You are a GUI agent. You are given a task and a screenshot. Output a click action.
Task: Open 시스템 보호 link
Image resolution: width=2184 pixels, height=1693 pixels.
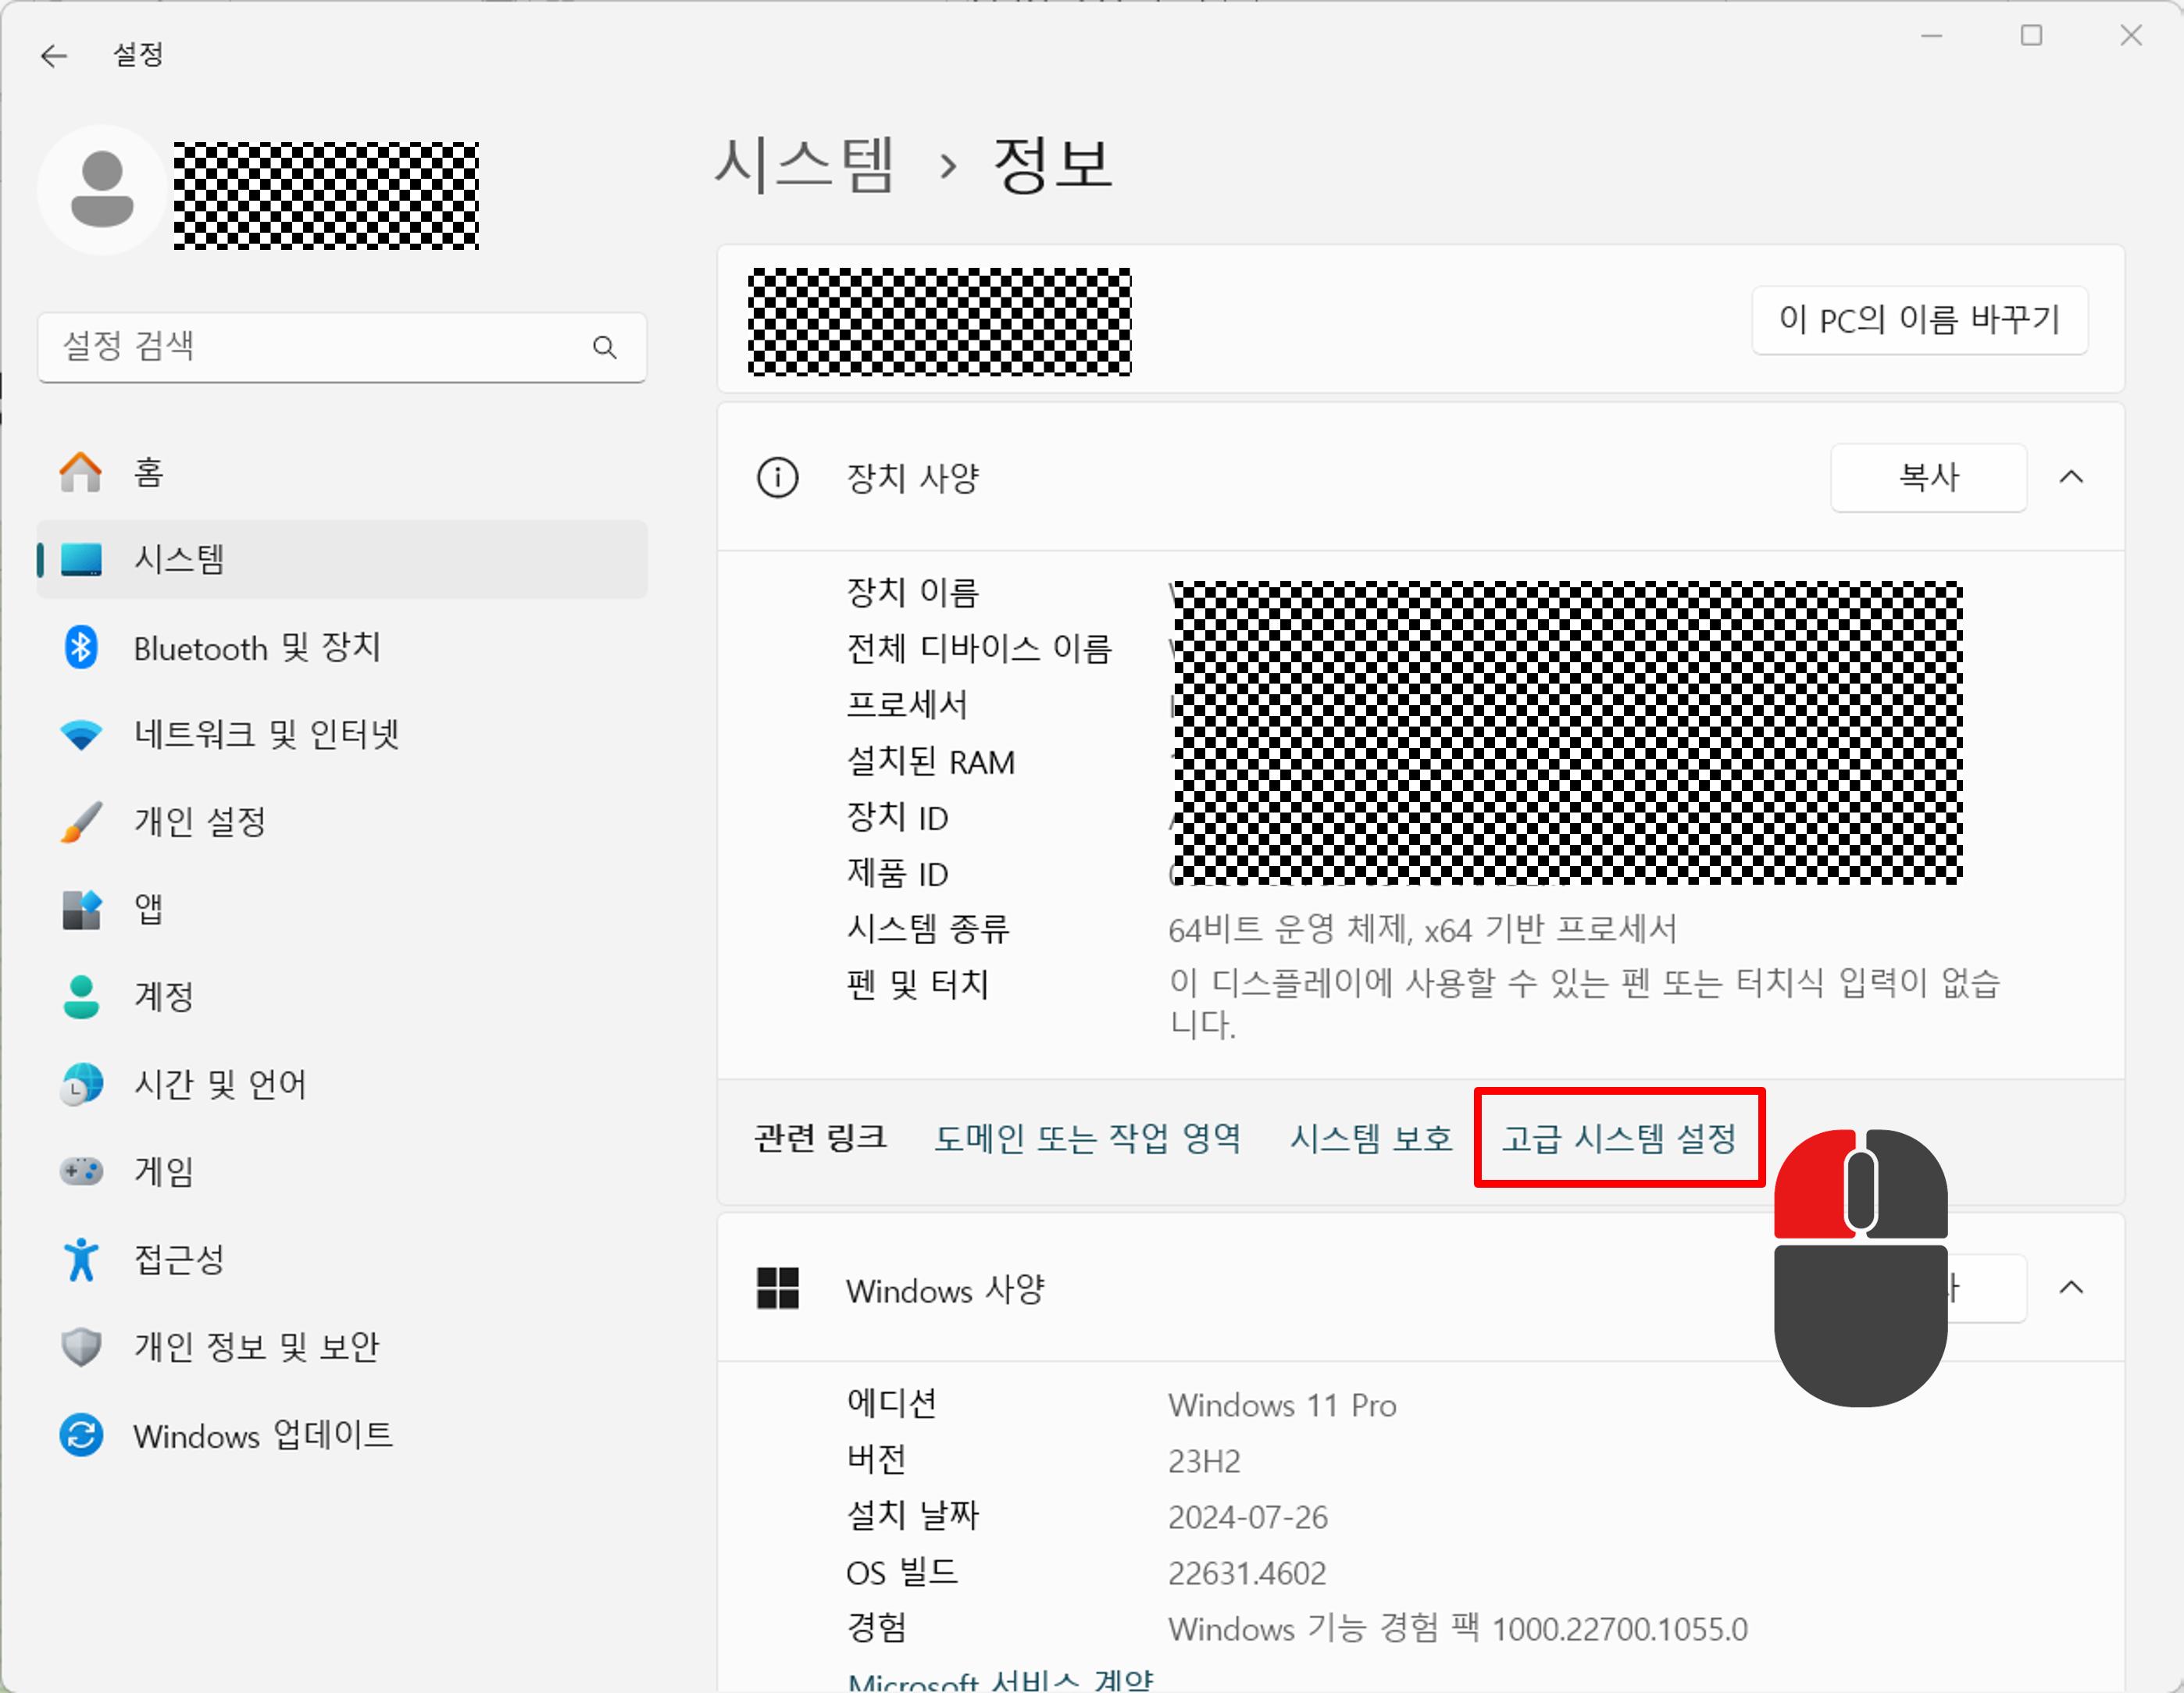[1370, 1138]
